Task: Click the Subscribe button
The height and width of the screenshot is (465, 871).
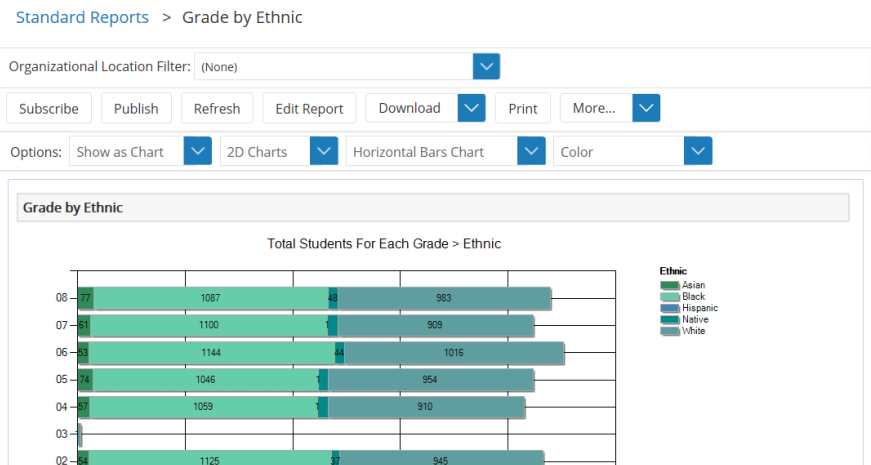Action: 49,108
